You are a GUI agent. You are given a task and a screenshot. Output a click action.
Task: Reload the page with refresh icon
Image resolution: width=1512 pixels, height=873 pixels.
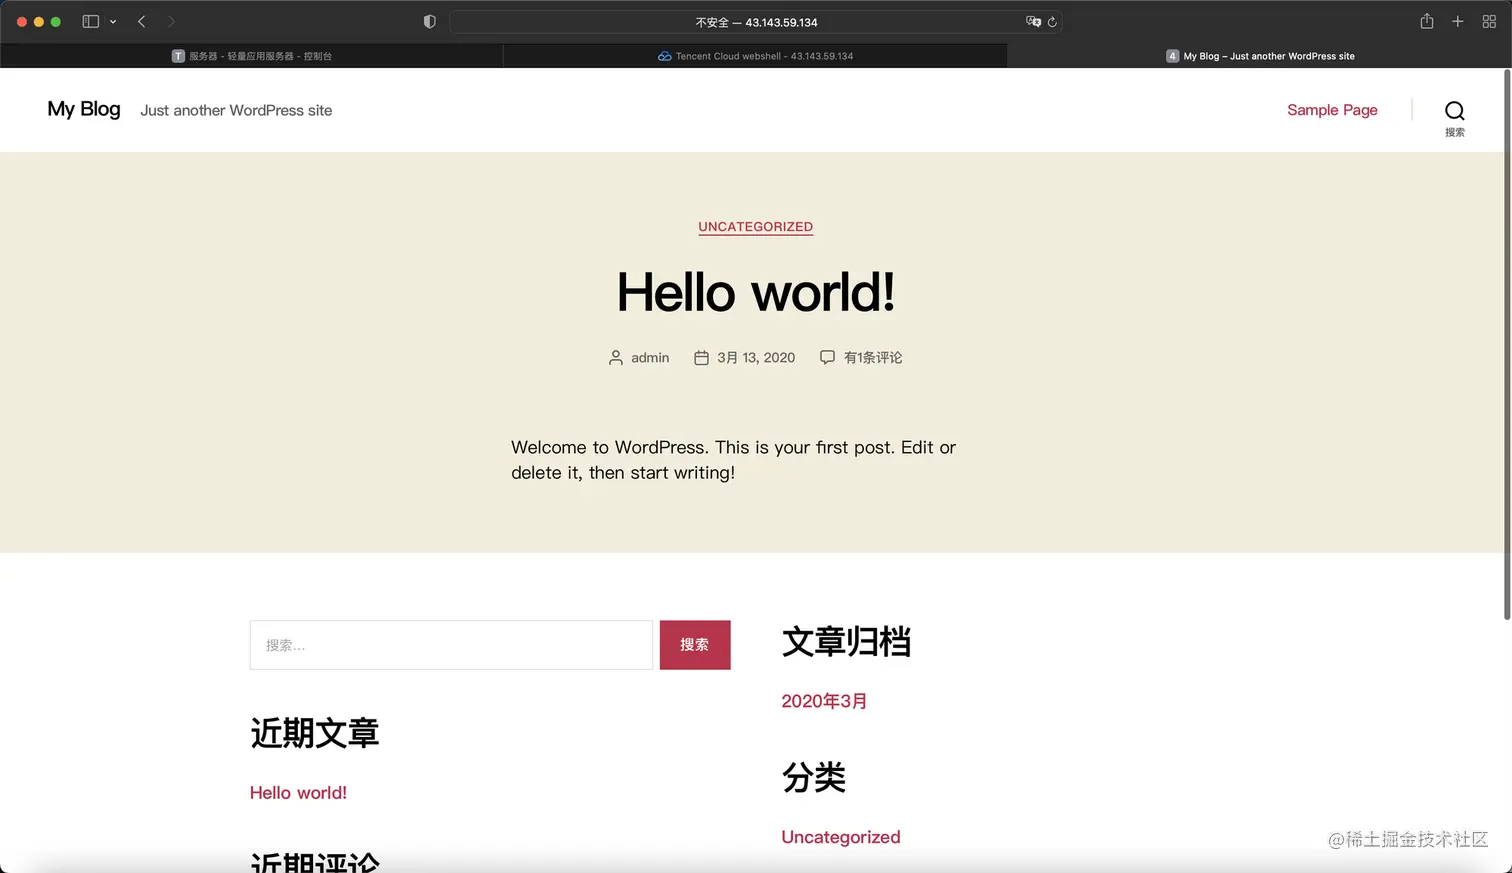(1052, 22)
